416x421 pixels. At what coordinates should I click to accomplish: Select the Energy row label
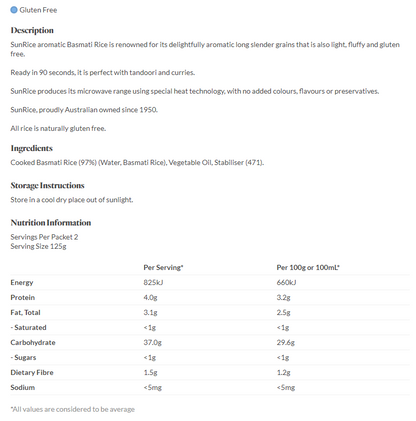[22, 283]
